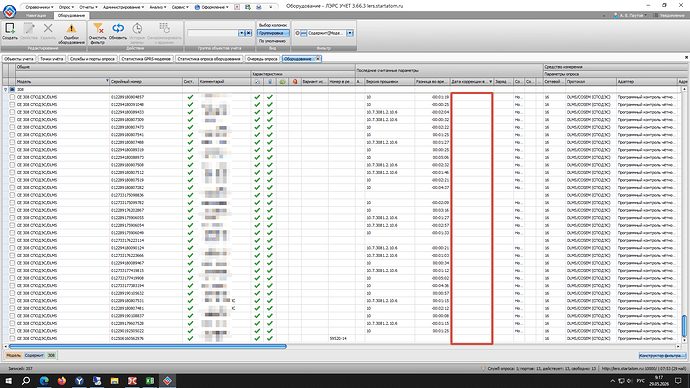The height and width of the screenshot is (388, 690).
Task: Open Ошибки оборудования warning icon
Action: coord(71,29)
